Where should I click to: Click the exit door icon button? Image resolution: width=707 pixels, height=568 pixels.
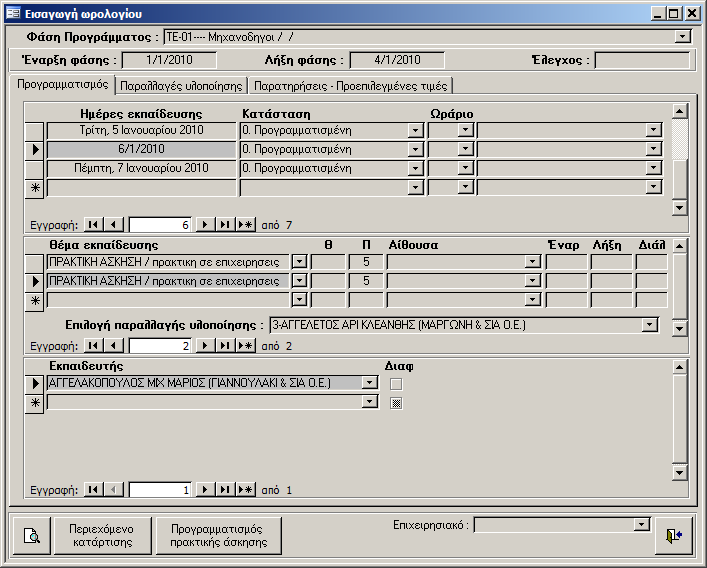674,536
